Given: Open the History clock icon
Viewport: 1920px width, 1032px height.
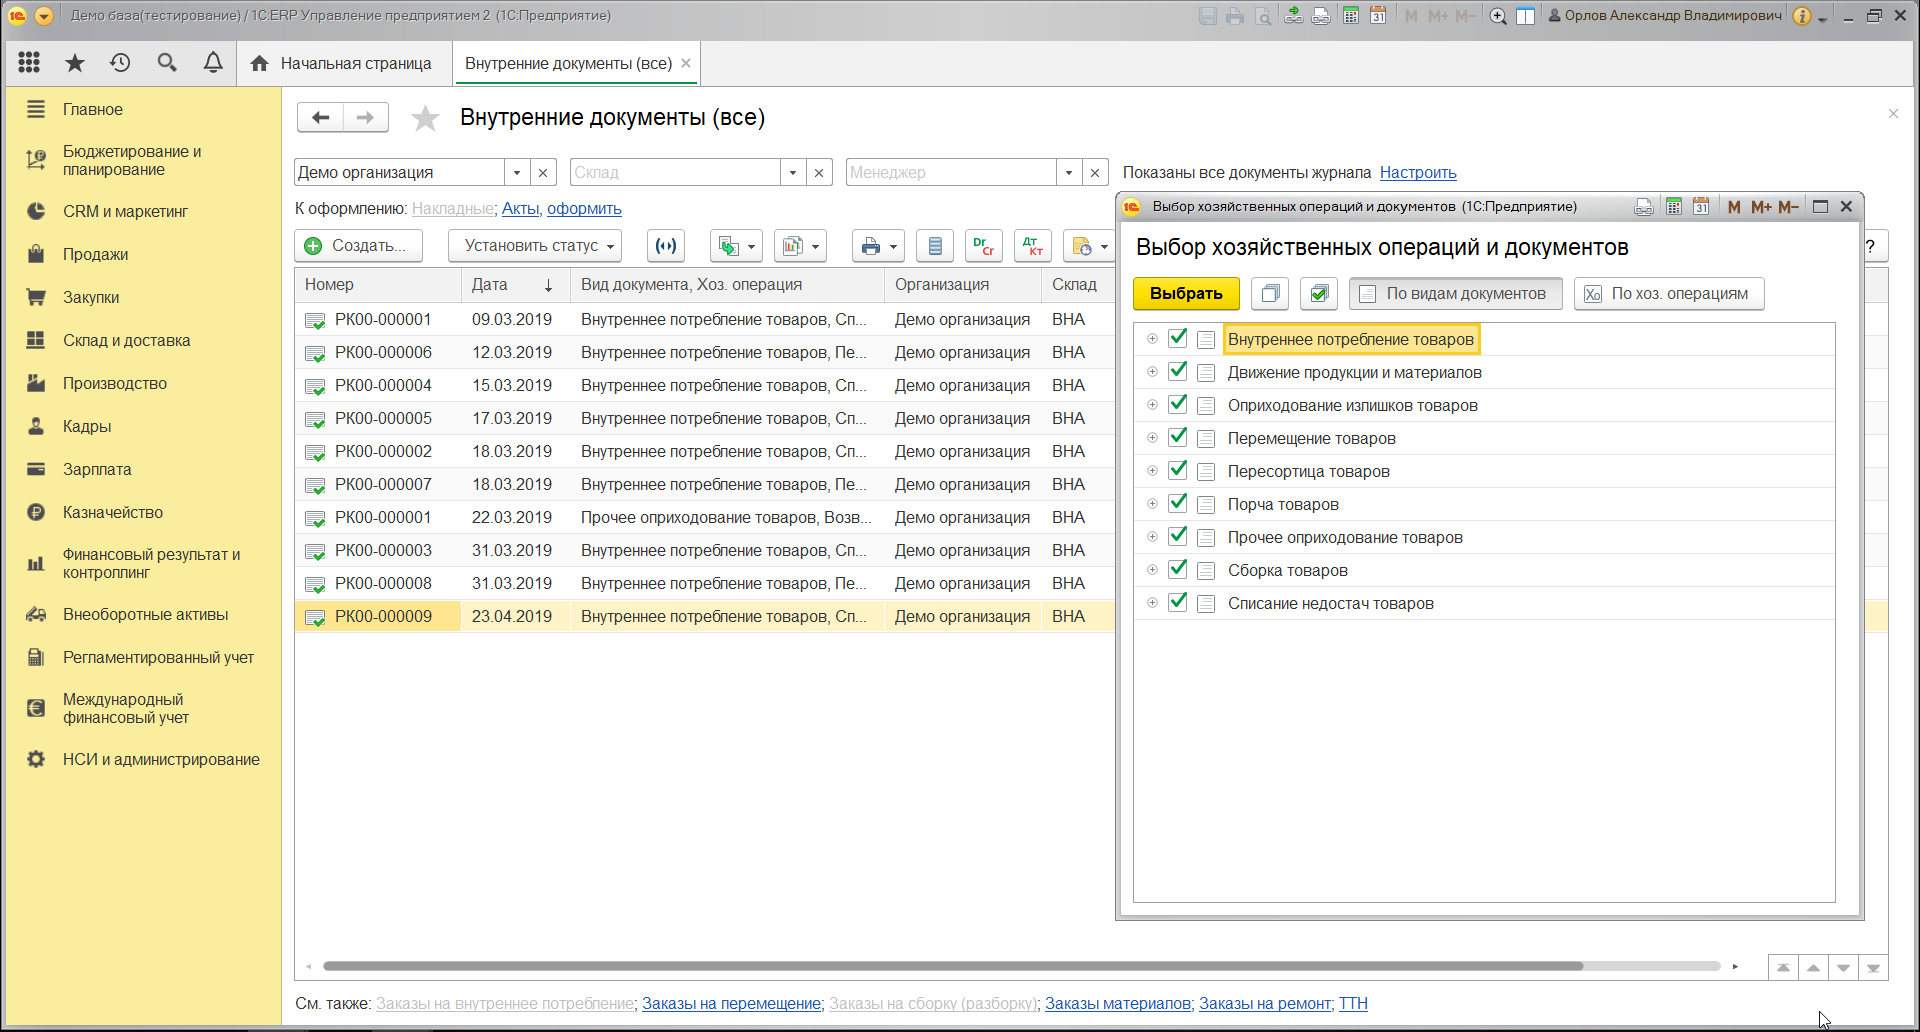Looking at the screenshot, I should point(120,63).
